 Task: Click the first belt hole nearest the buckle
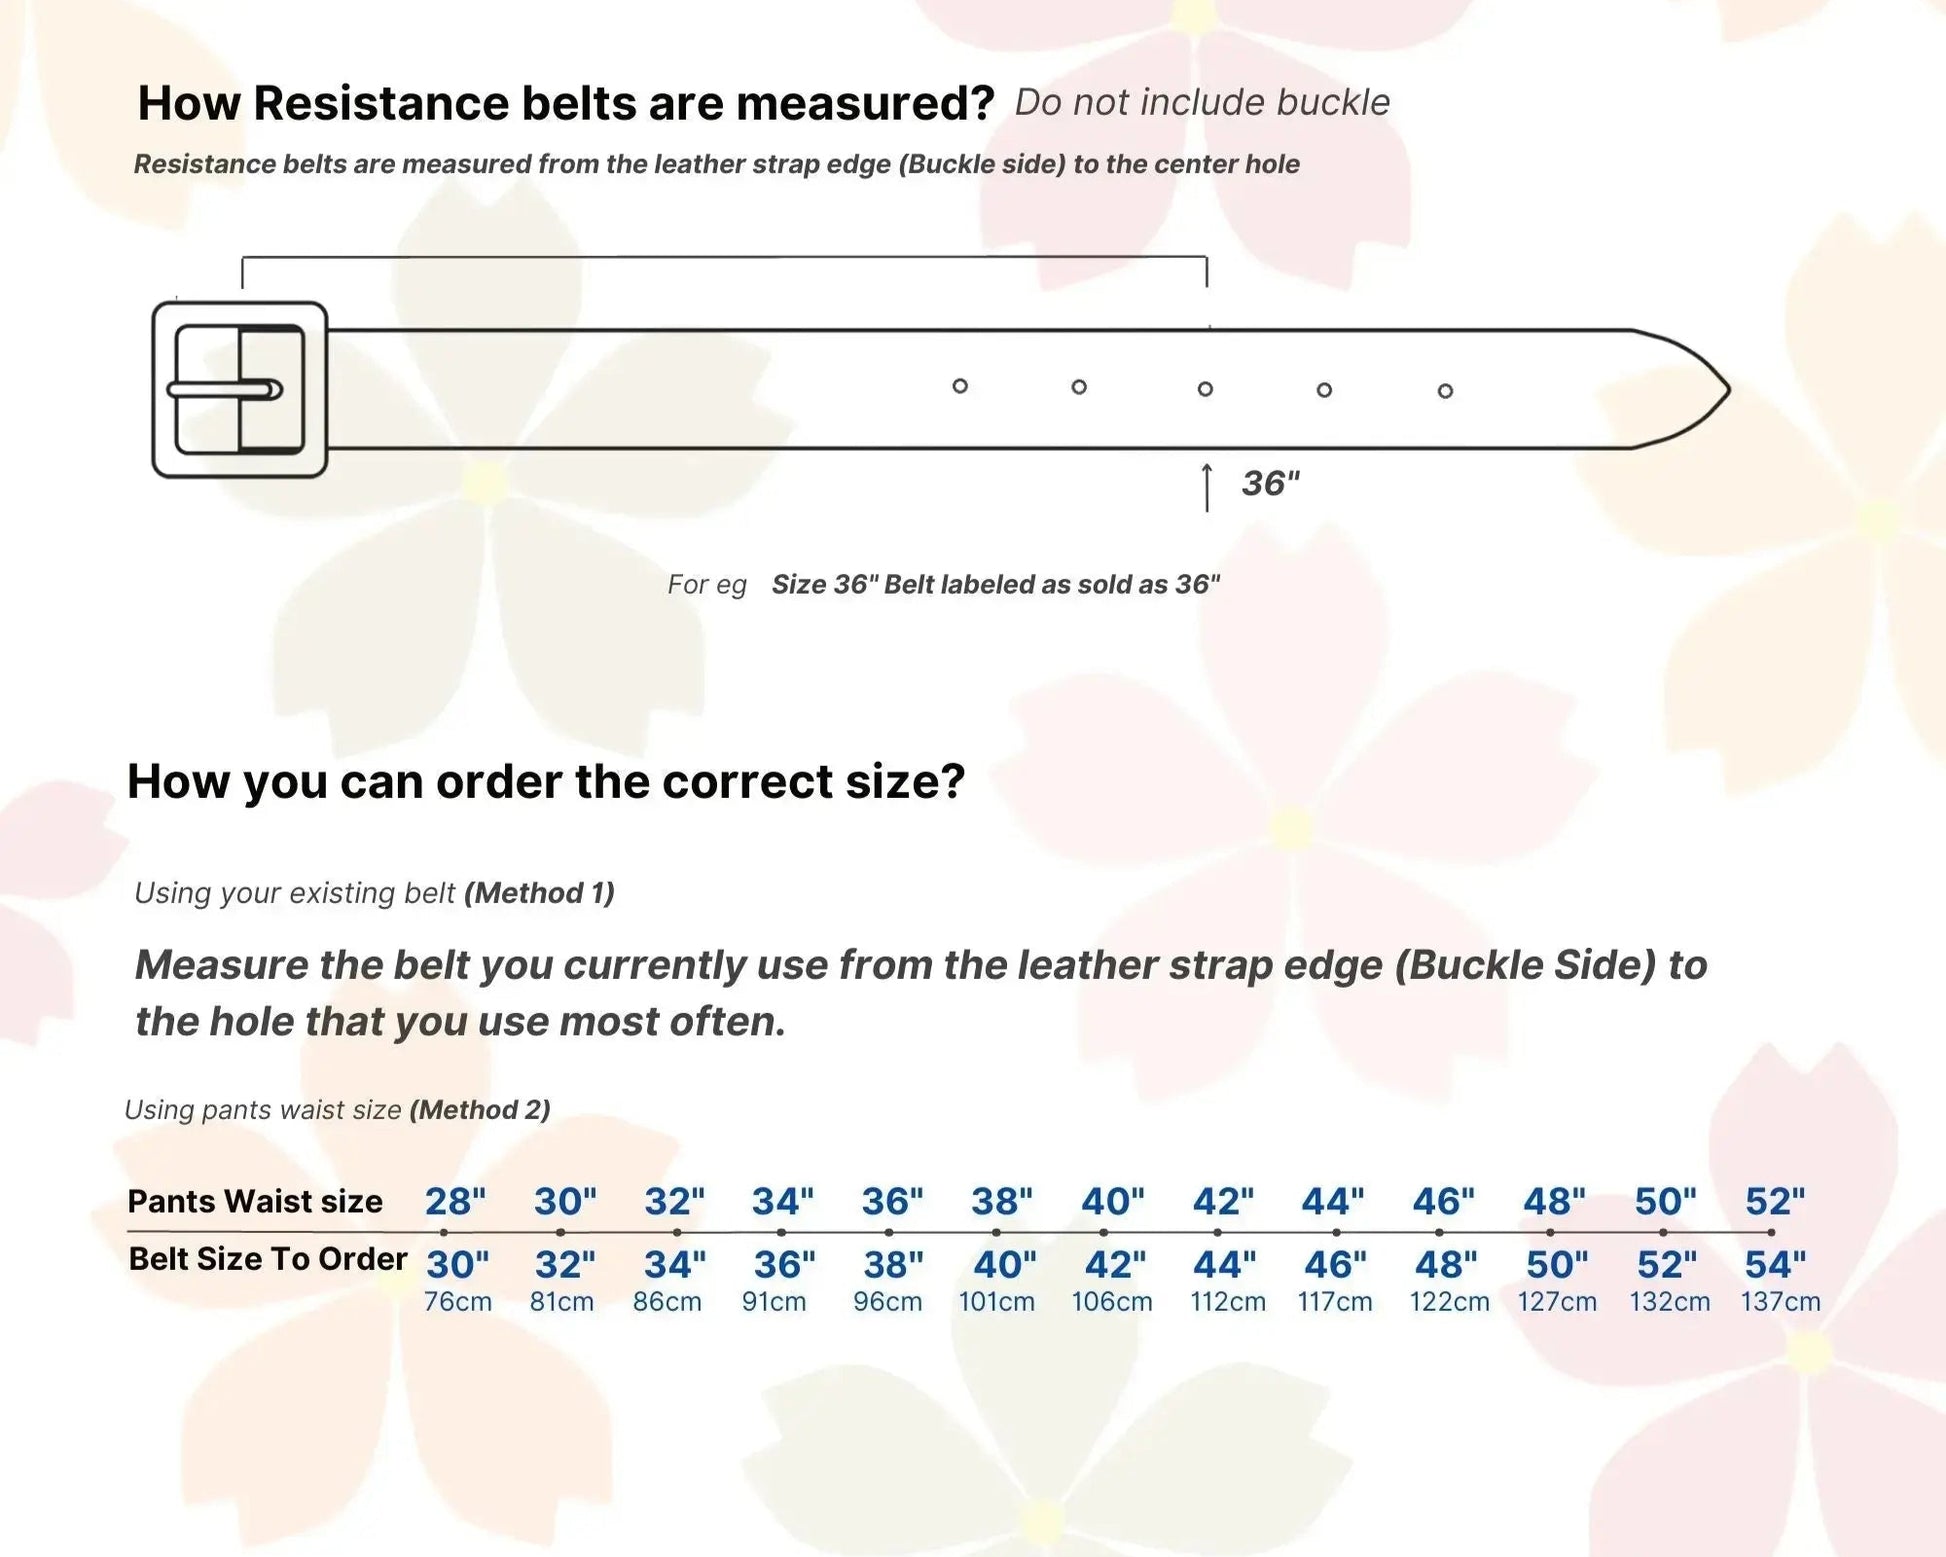tap(960, 385)
